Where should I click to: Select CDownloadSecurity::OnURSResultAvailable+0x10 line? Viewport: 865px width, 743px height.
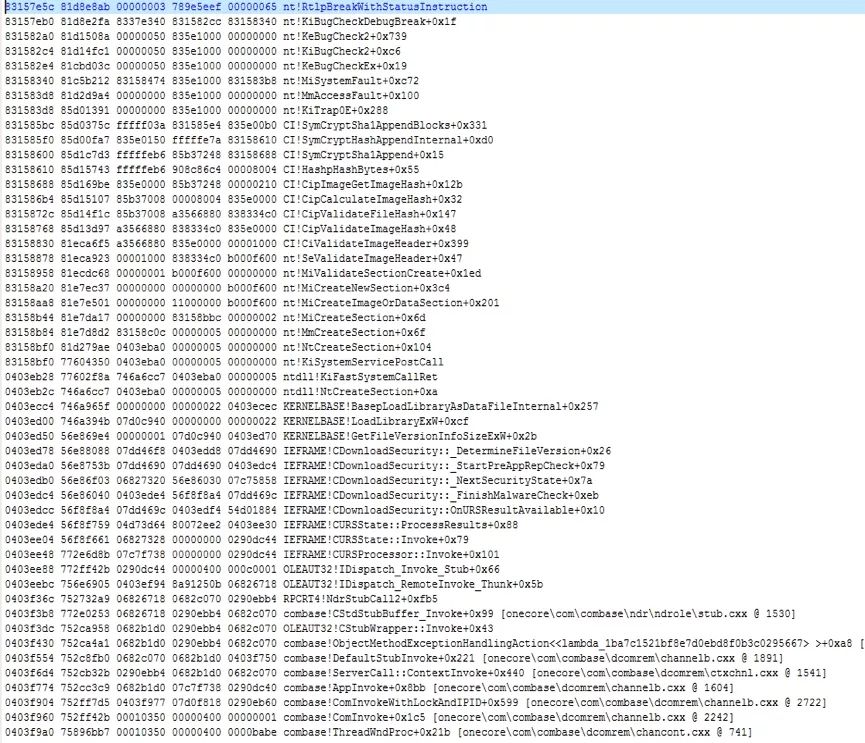click(305, 510)
